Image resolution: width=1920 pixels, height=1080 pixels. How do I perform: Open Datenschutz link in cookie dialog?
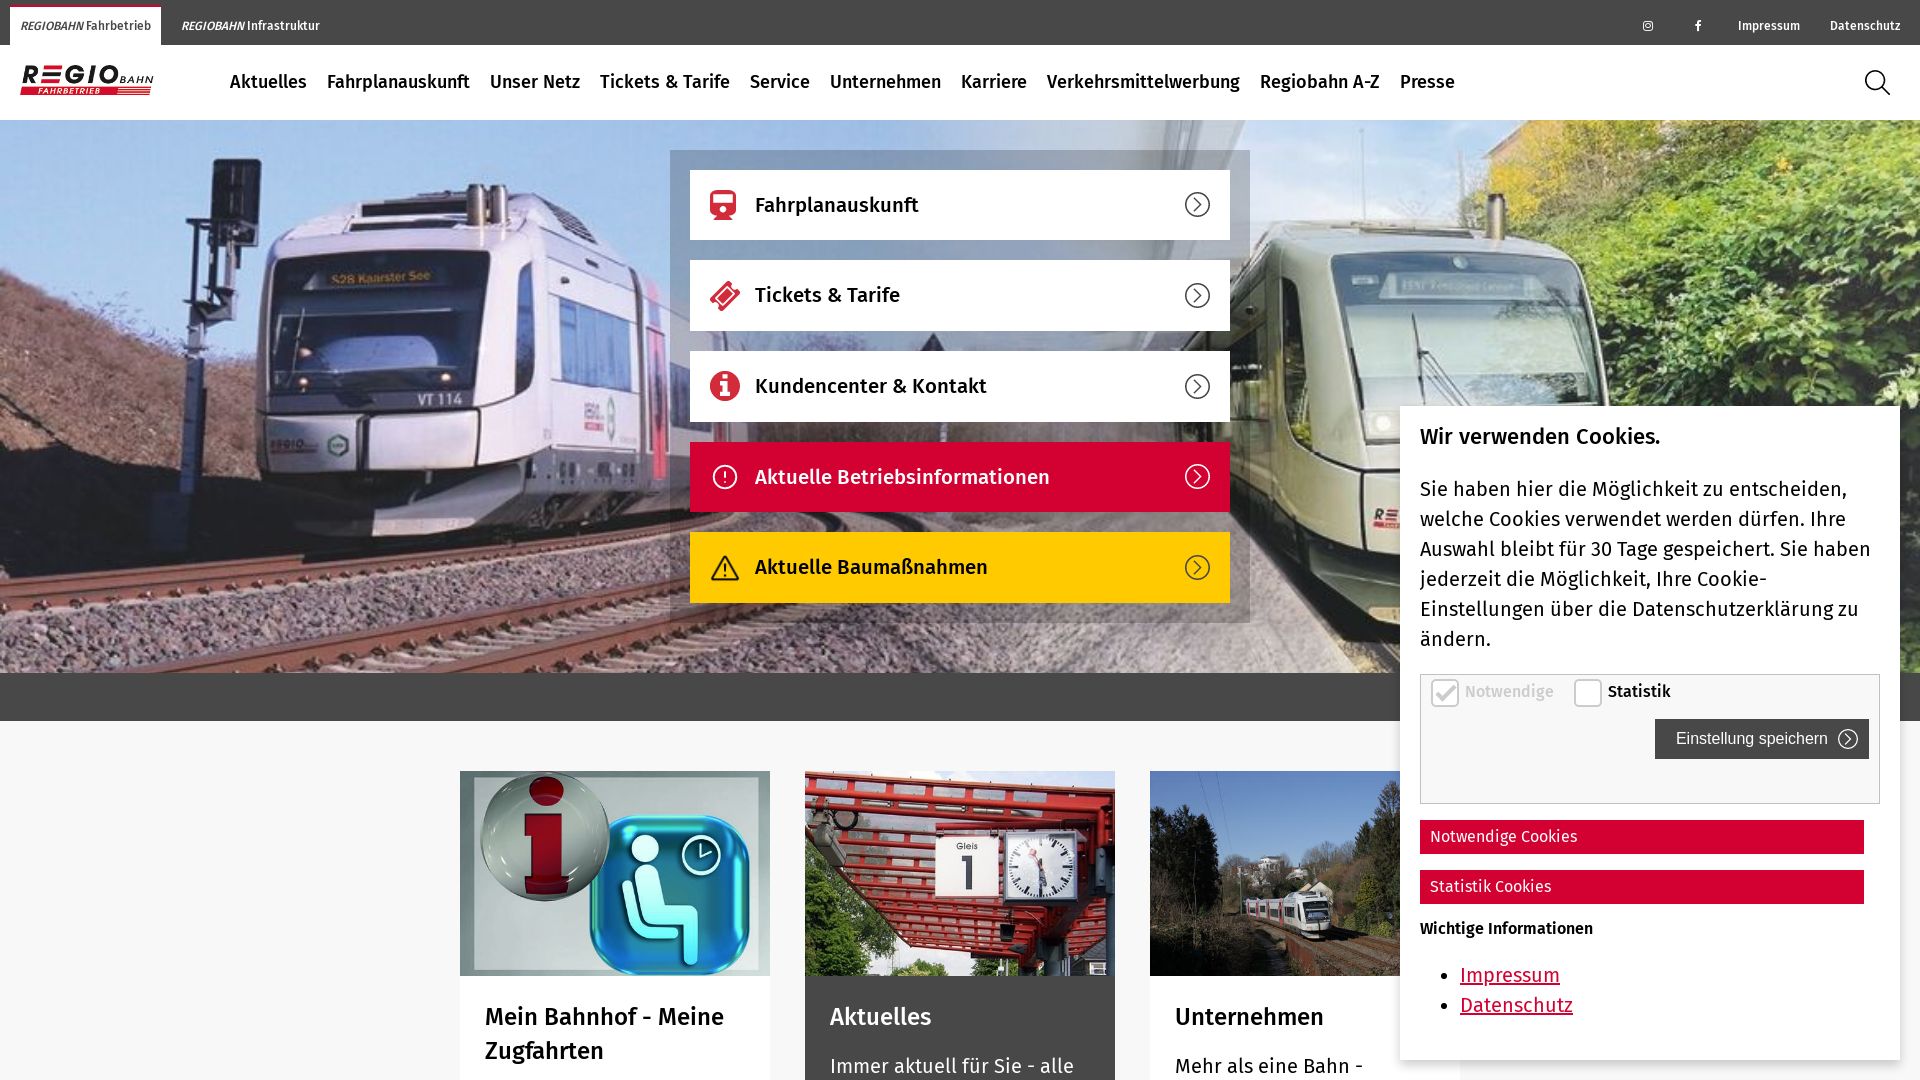(1516, 1006)
